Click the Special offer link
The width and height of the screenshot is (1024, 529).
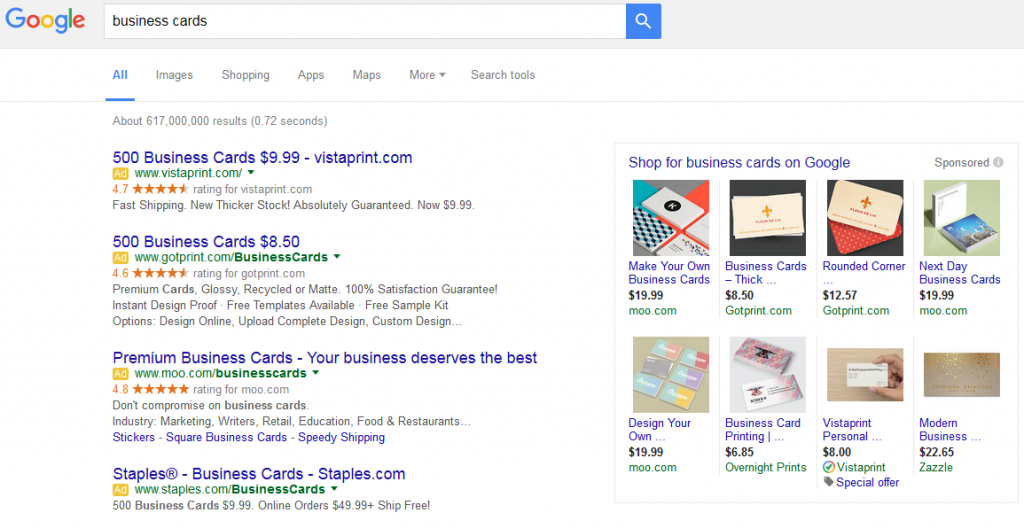[x=867, y=483]
